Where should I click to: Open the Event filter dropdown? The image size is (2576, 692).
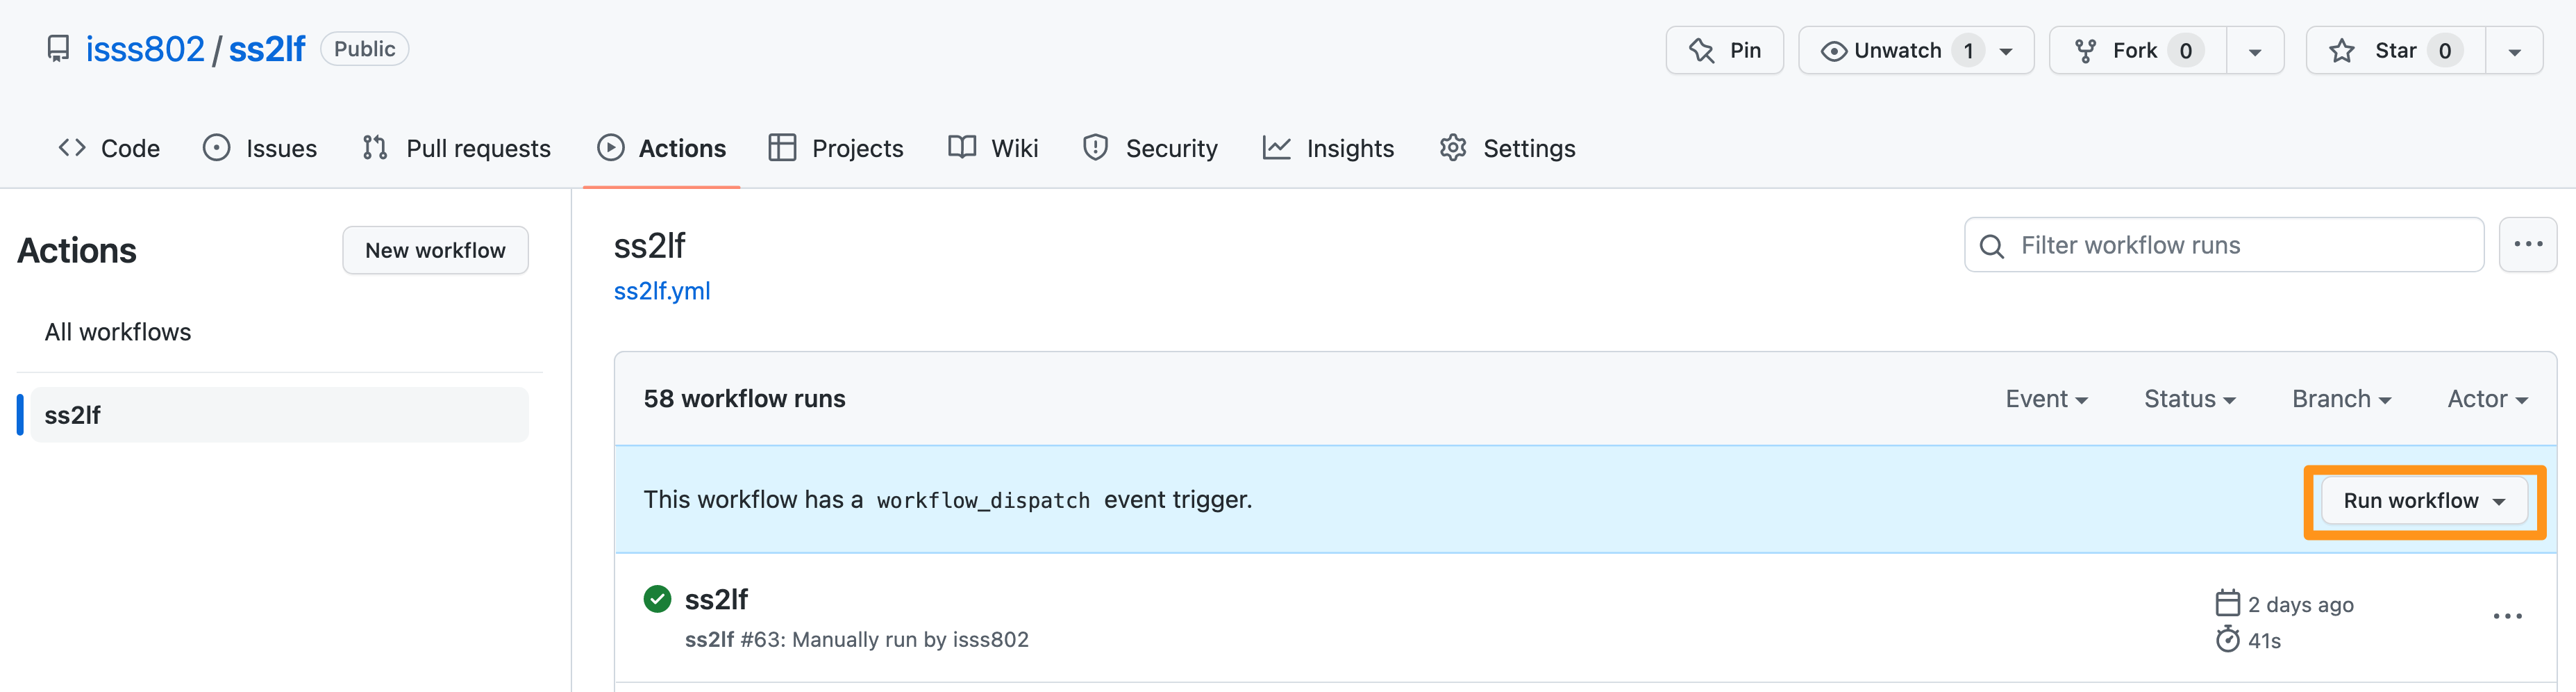[2046, 398]
